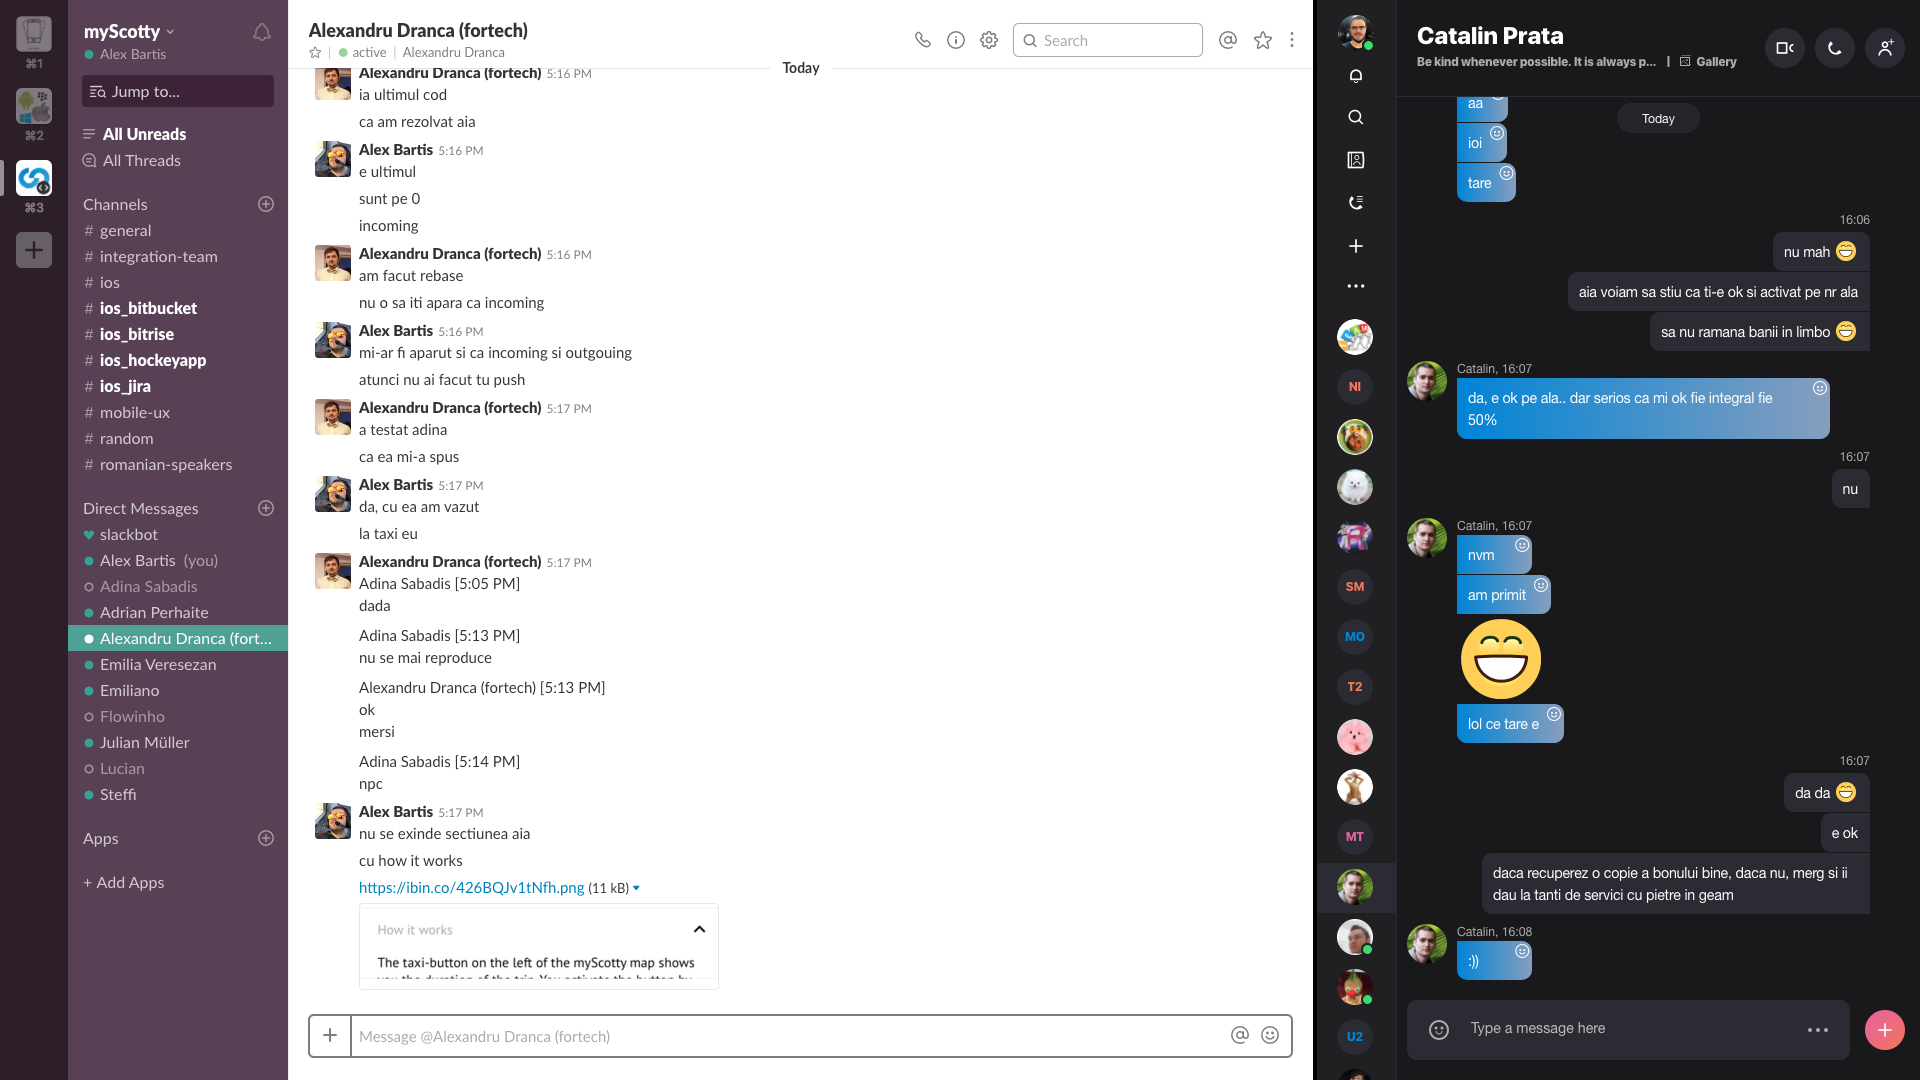Open Skype contacts book icon
Viewport: 1920px width, 1080px height.
click(x=1356, y=160)
